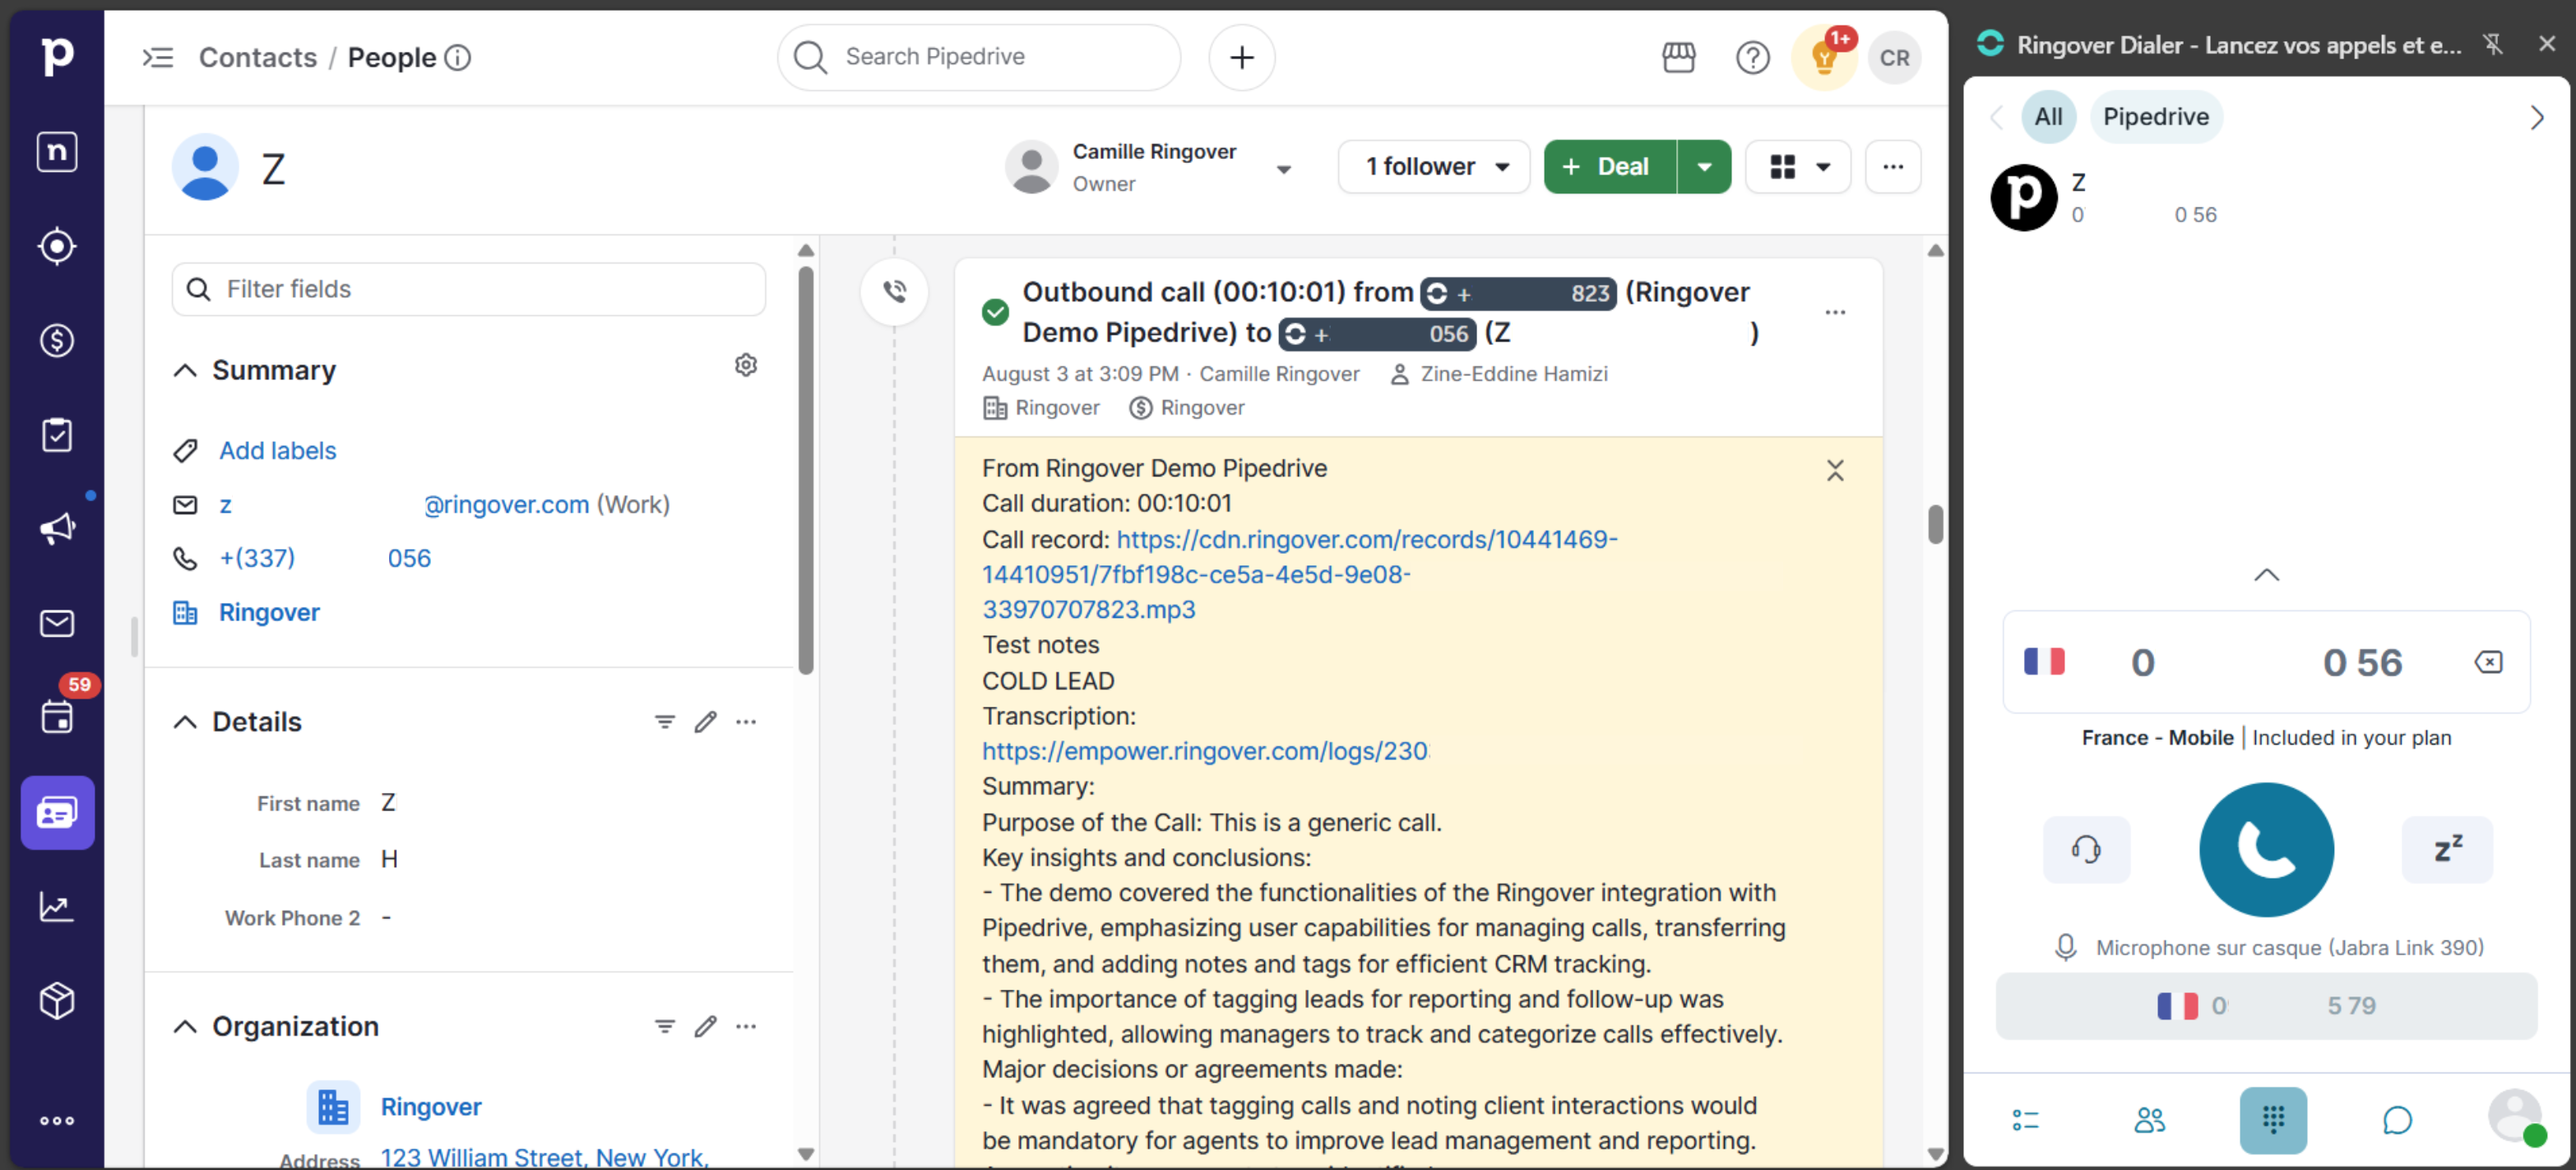
Task: Open Ringover chat messages icon
Action: tap(2396, 1119)
